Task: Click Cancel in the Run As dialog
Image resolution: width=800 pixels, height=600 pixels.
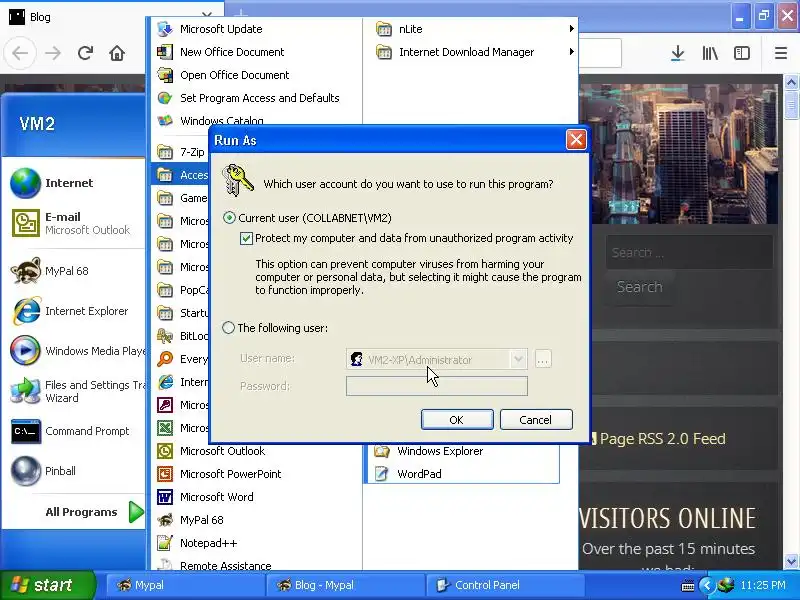Action: (x=536, y=419)
